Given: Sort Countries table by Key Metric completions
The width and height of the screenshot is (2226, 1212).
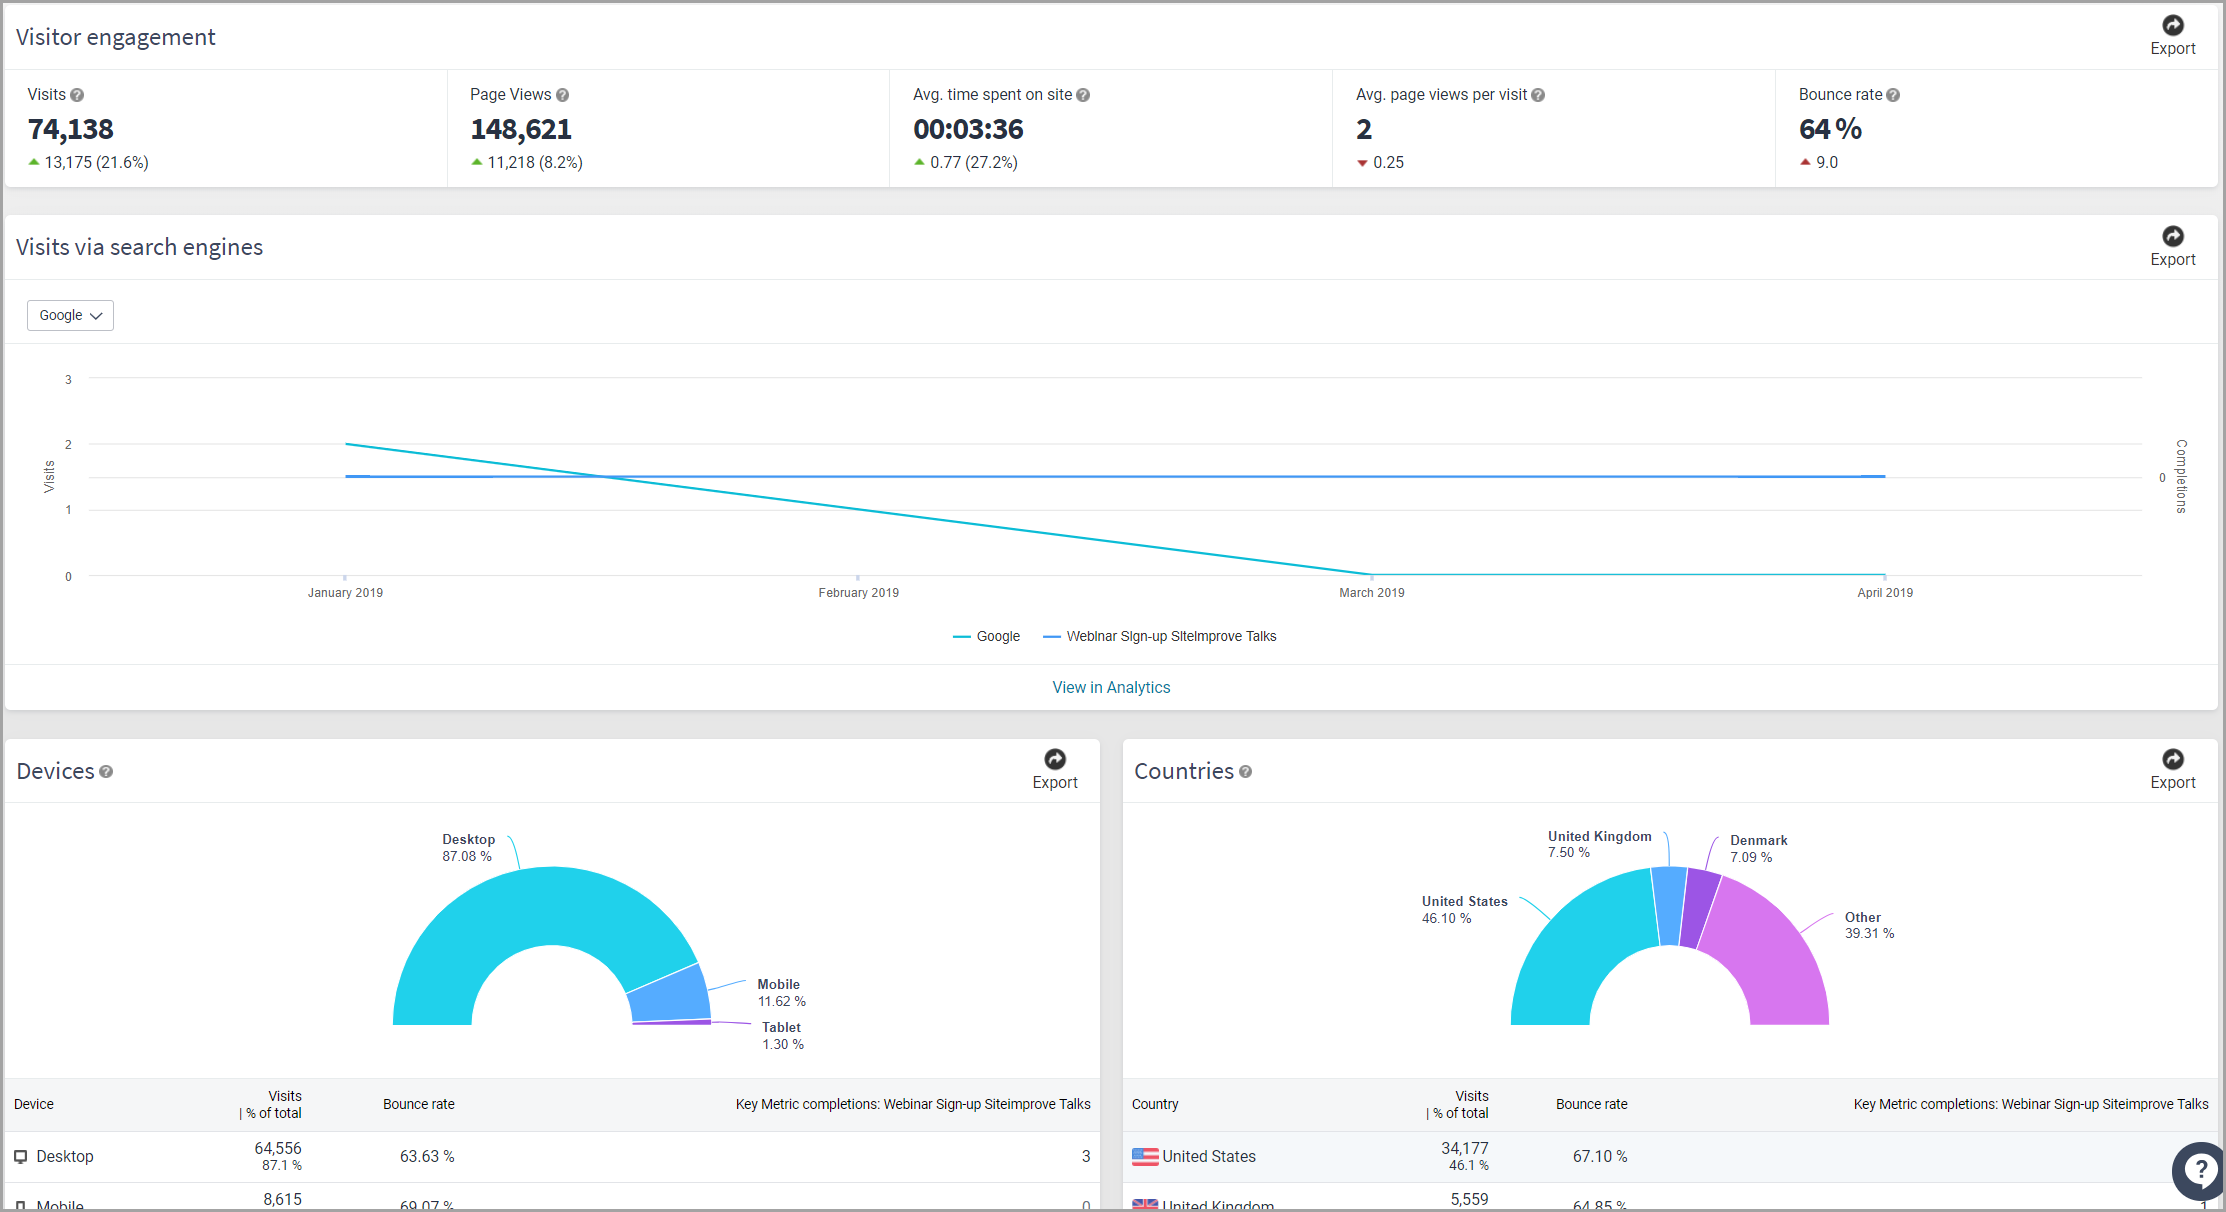Looking at the screenshot, I should (x=2031, y=1104).
